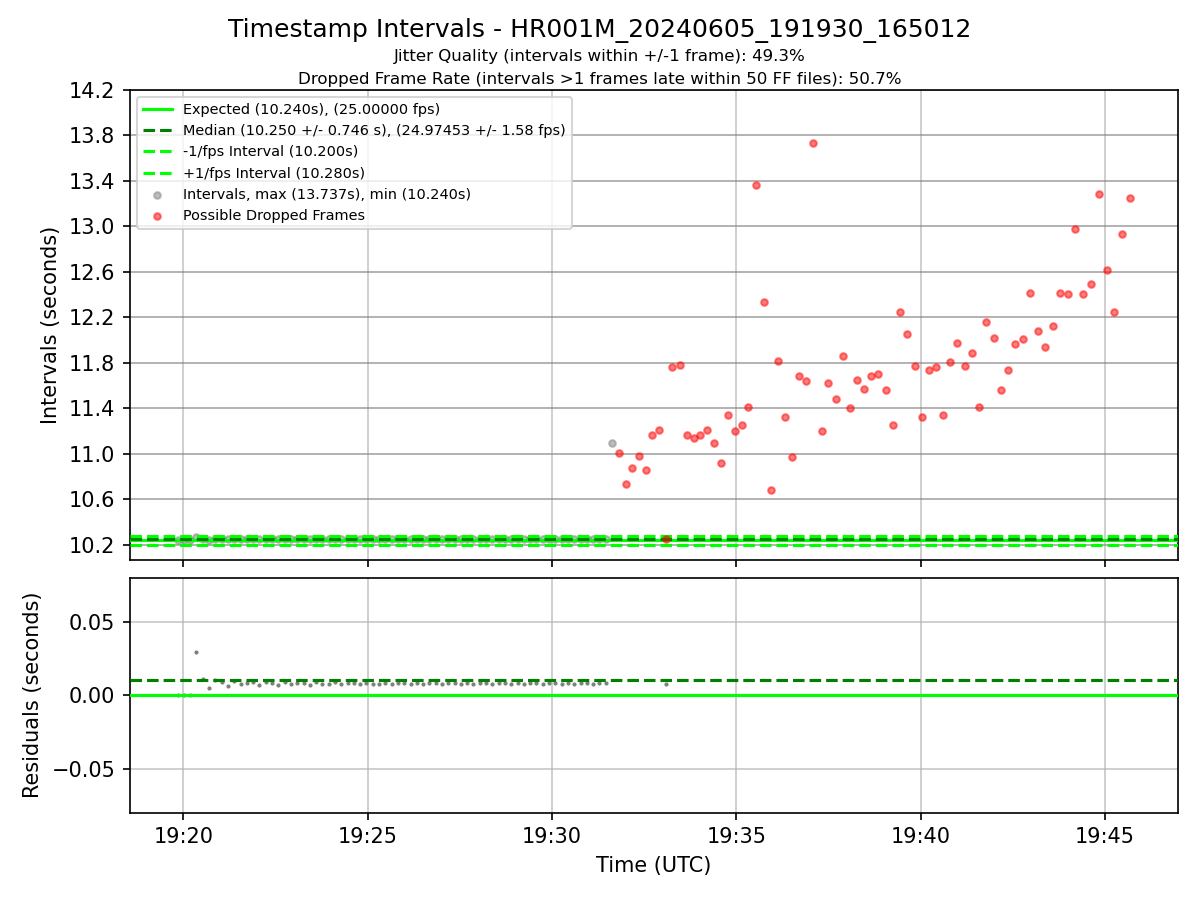Click the 0.00 residuals tick label
Screen dimensions: 1200x900
click(x=94, y=695)
